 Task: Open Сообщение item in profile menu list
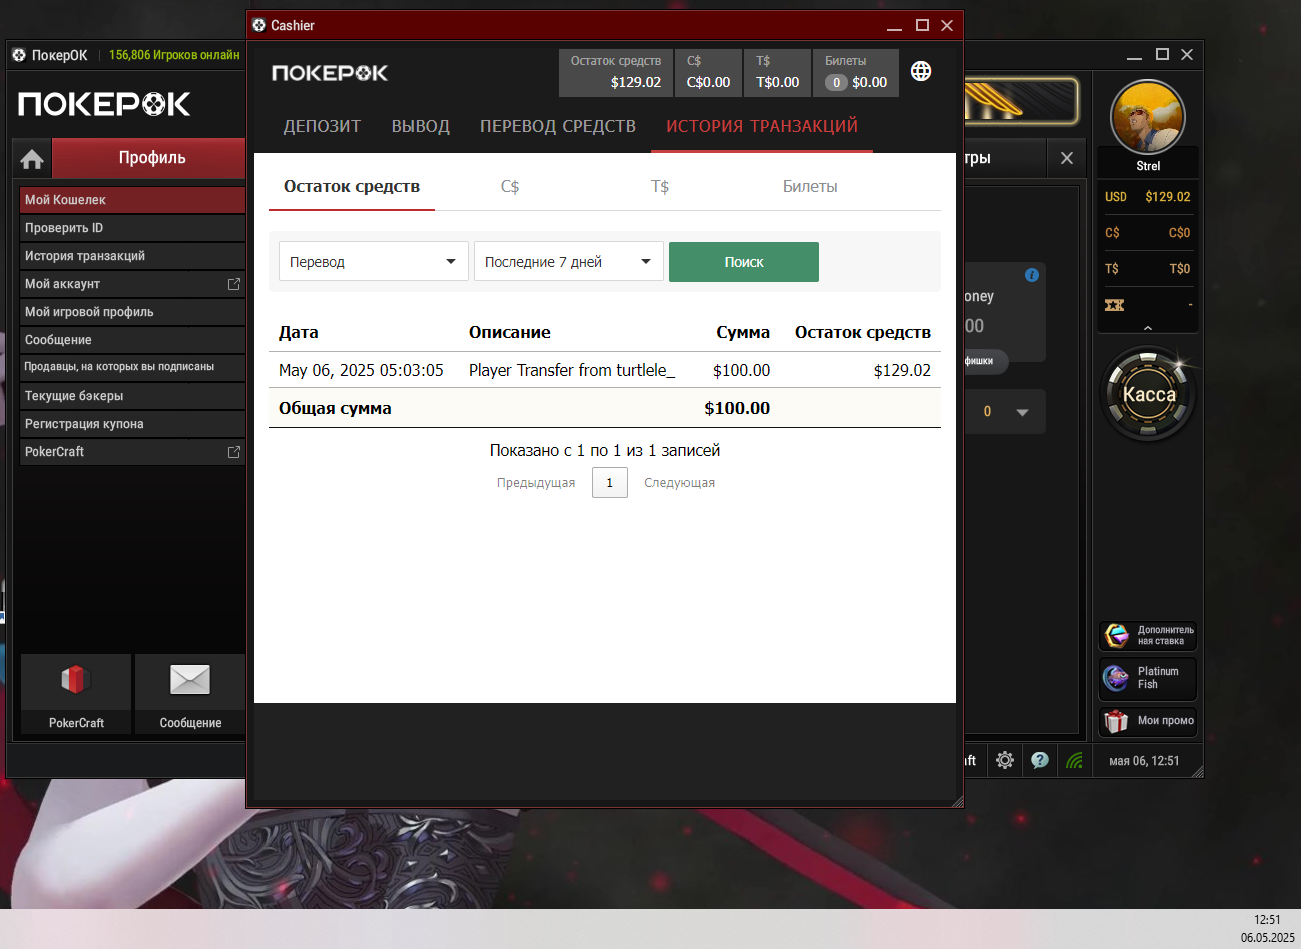tap(132, 340)
